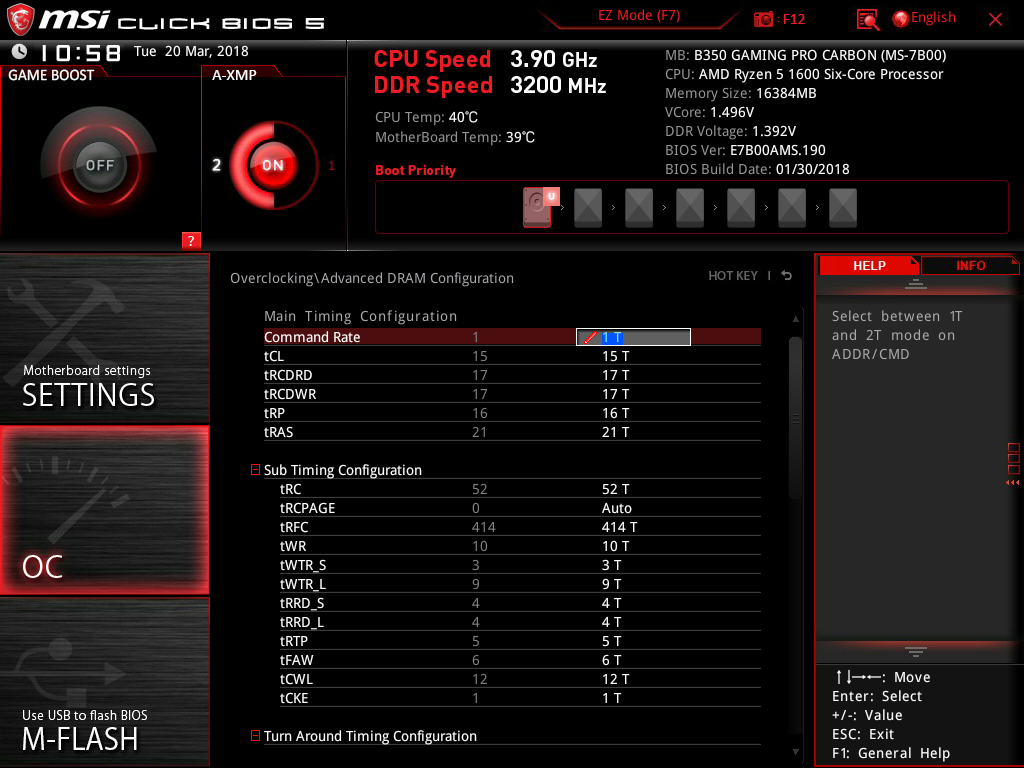Edit the tRFC 414 T value
Viewport: 1024px width, 768px height.
[619, 527]
